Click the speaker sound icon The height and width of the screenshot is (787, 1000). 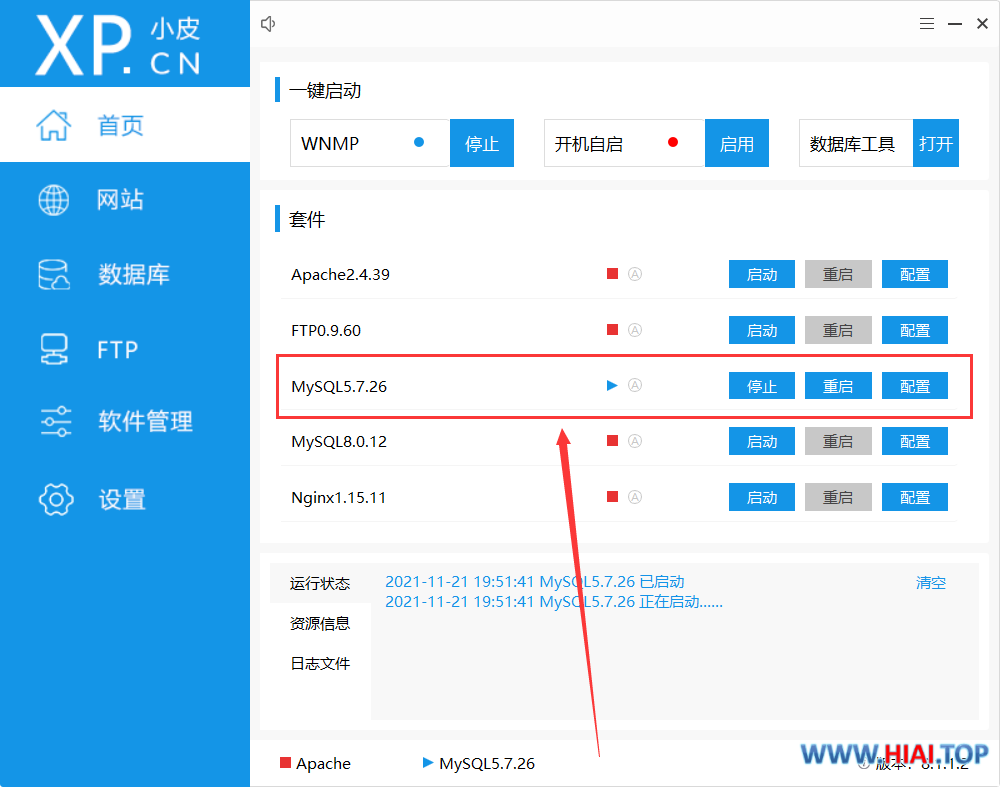point(268,24)
